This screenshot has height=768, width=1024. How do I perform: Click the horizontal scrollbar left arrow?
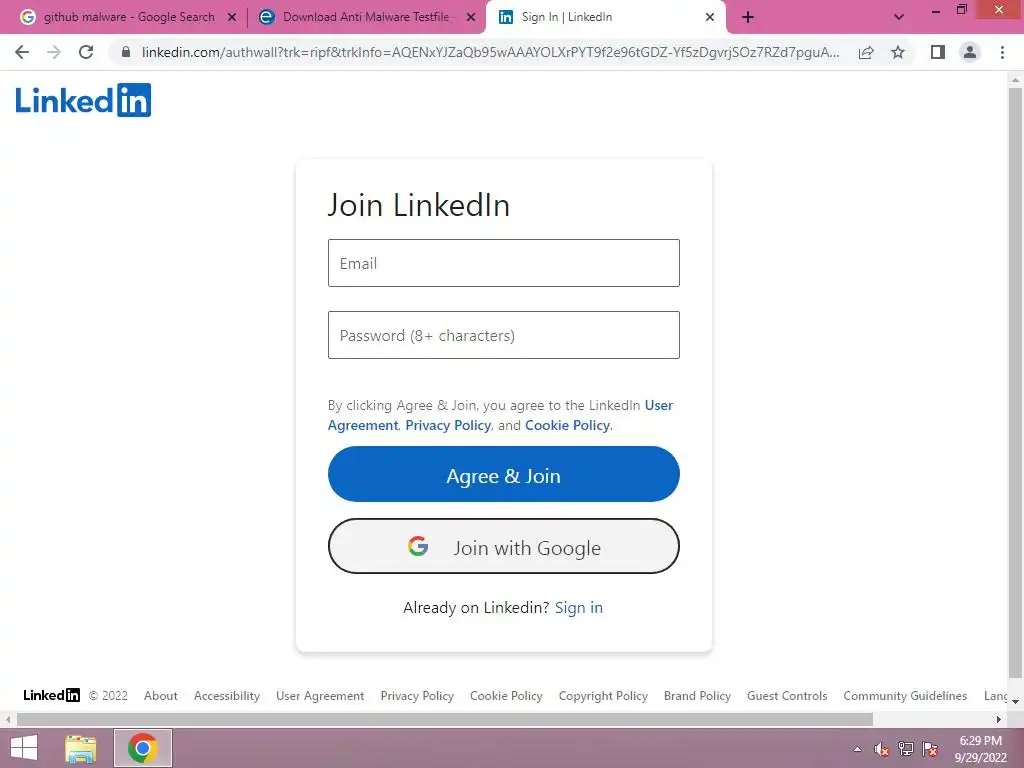[7, 719]
